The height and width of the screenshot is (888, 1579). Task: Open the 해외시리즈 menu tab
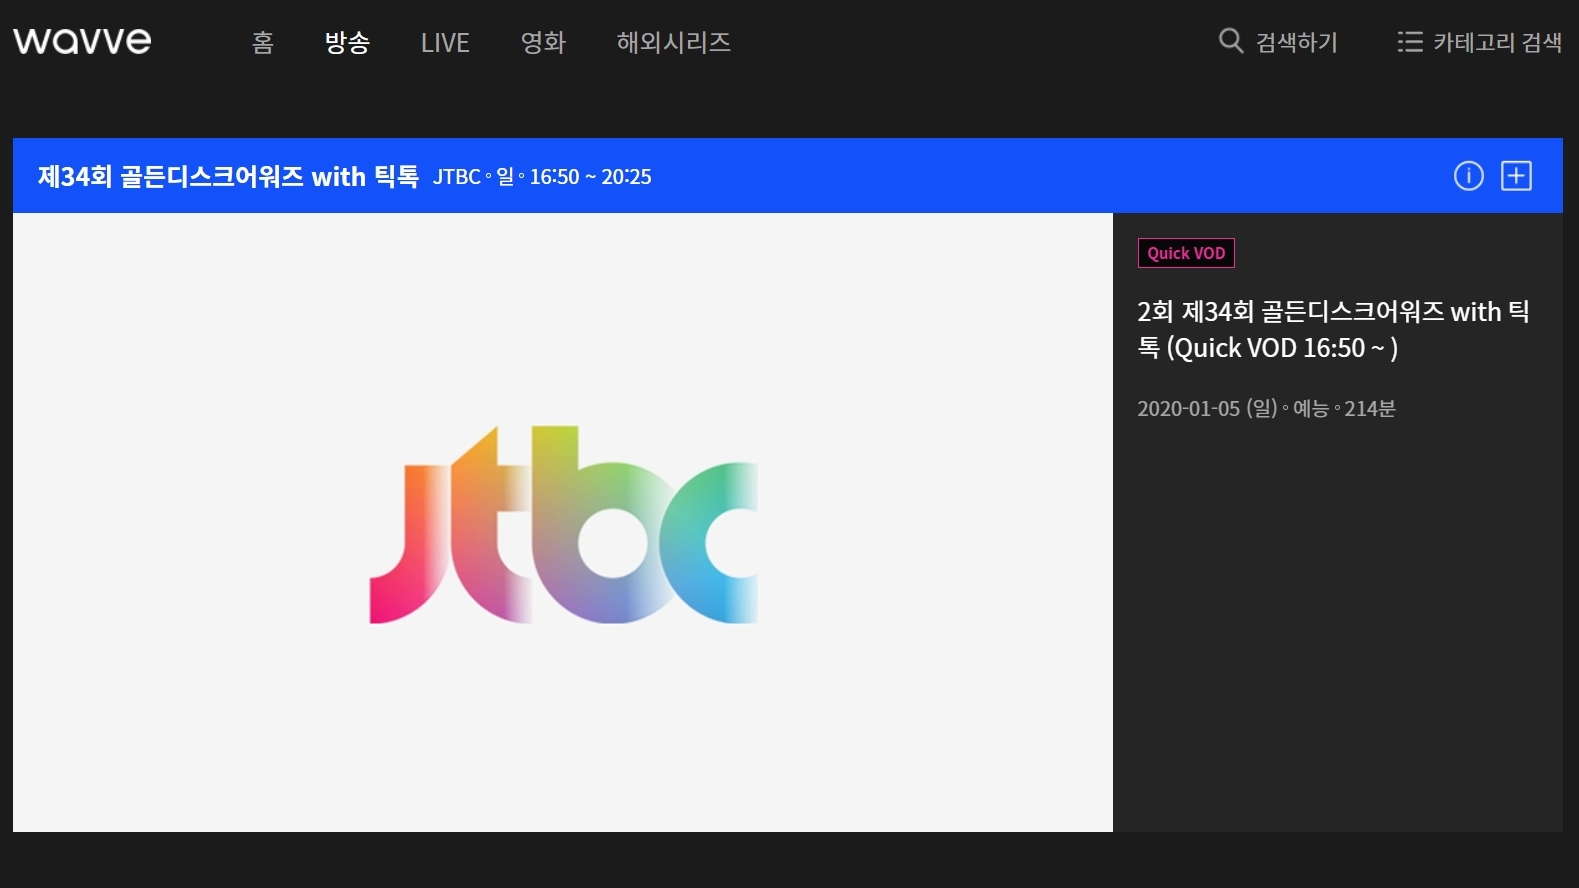(x=673, y=42)
